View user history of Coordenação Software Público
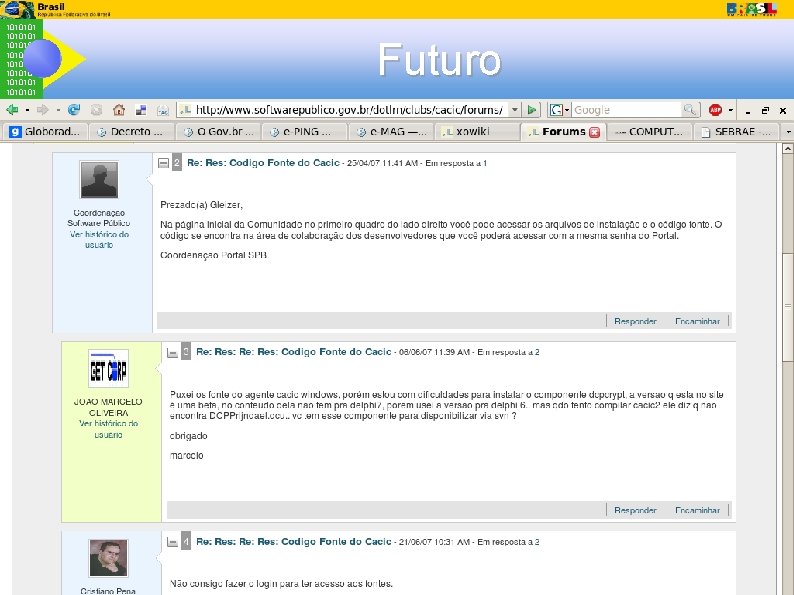Screen dimensions: 794x595 click(99, 240)
